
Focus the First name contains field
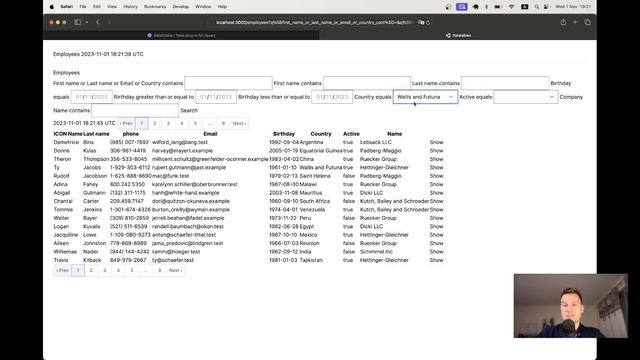click(367, 83)
